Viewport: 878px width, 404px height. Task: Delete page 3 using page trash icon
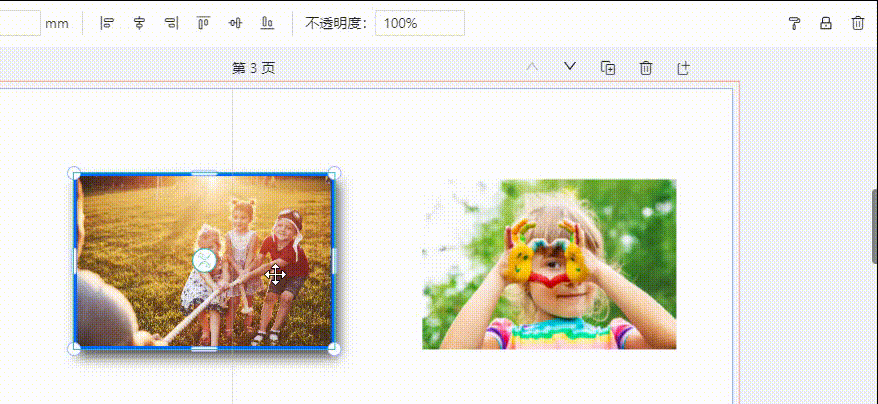(x=646, y=68)
